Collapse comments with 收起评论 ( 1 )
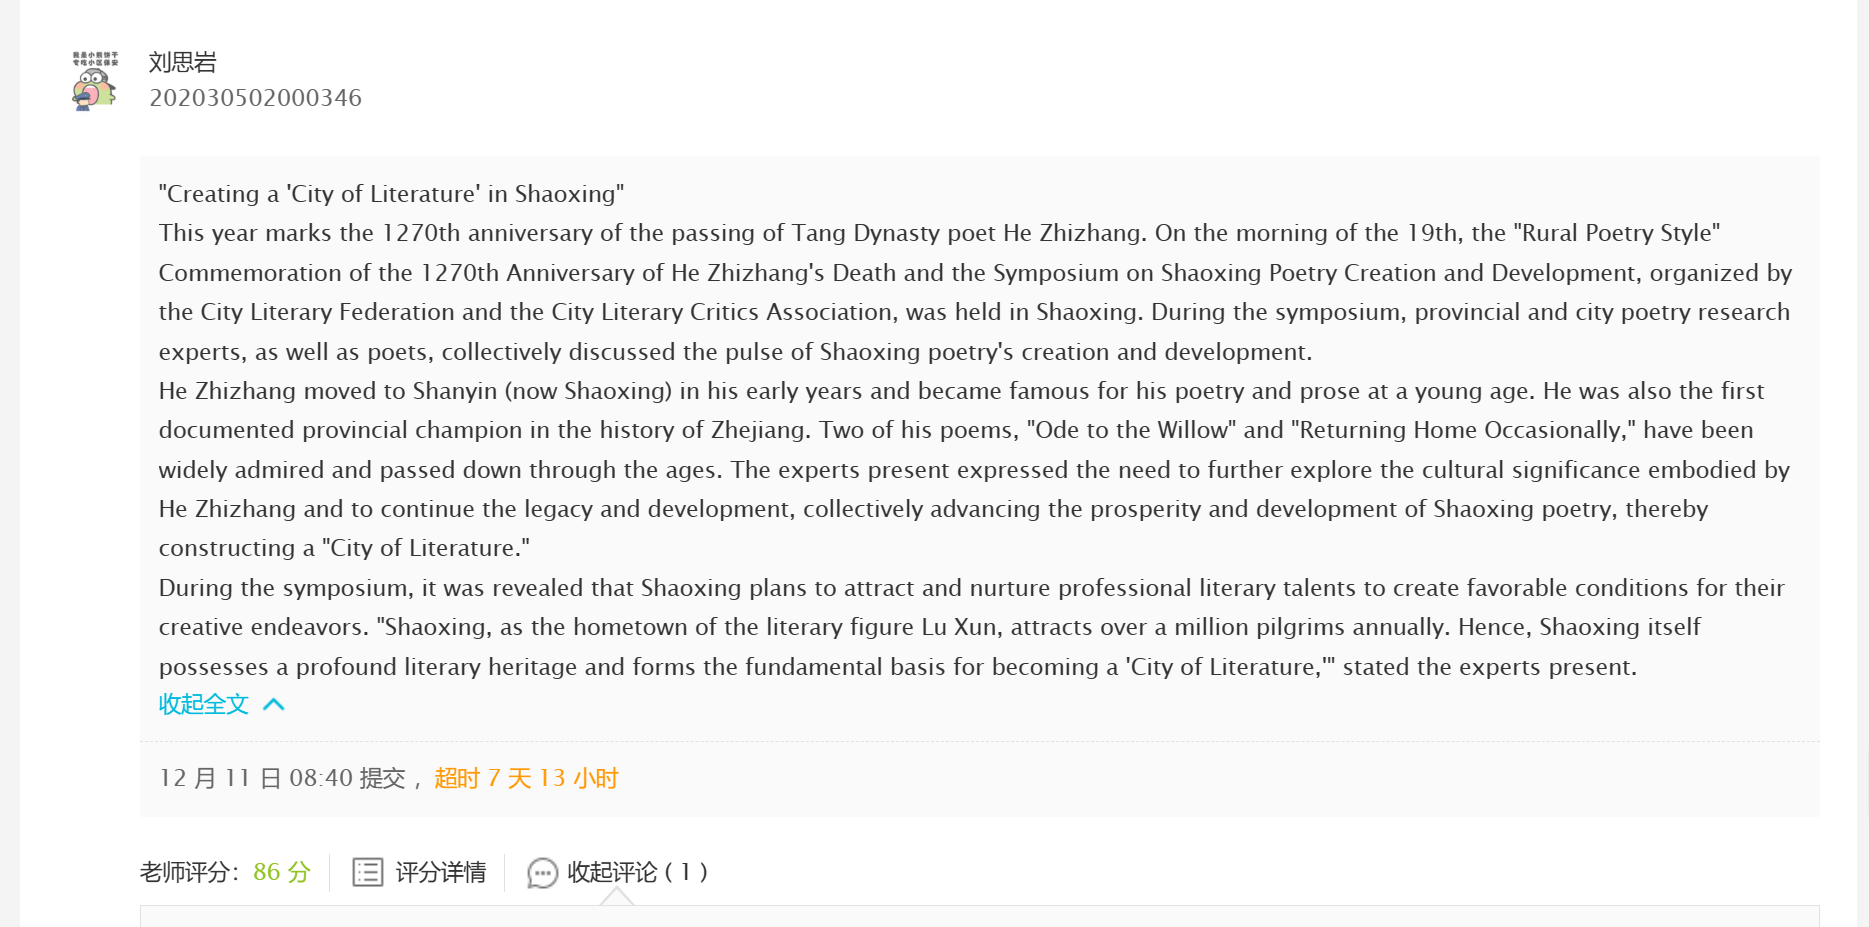Image resolution: width=1869 pixels, height=927 pixels. (x=617, y=872)
